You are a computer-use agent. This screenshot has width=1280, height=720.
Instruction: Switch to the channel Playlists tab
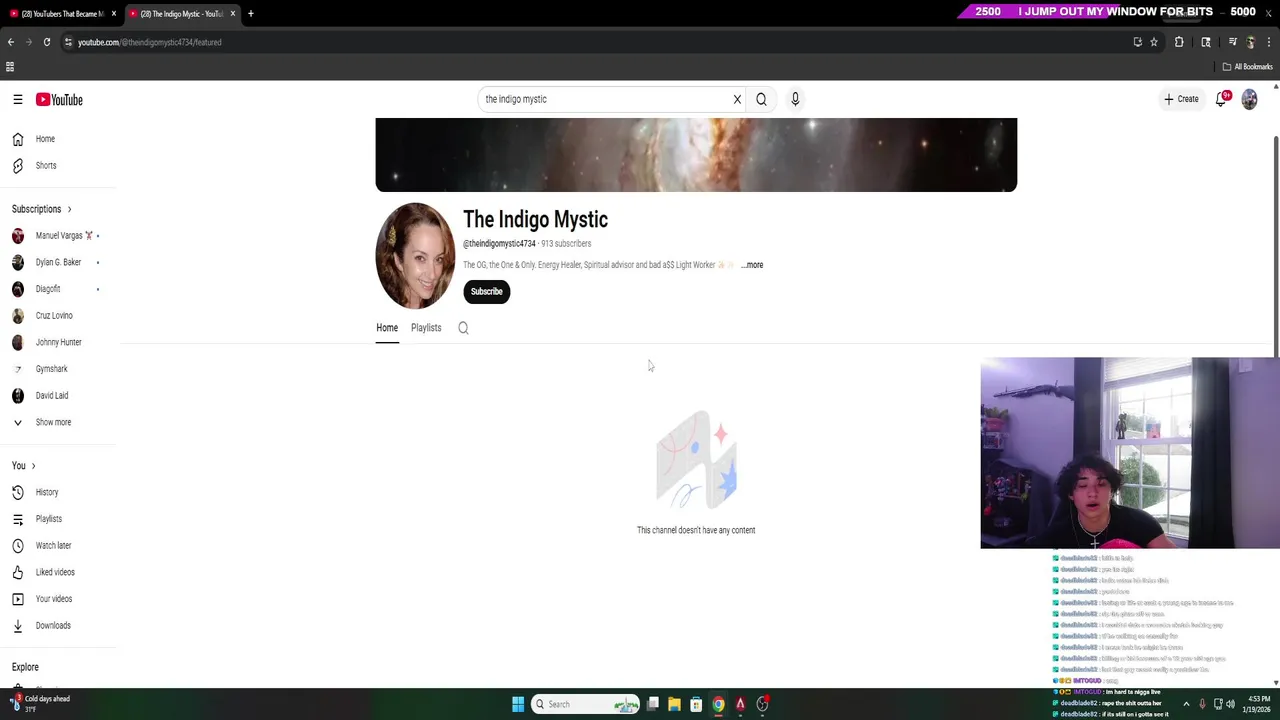426,328
